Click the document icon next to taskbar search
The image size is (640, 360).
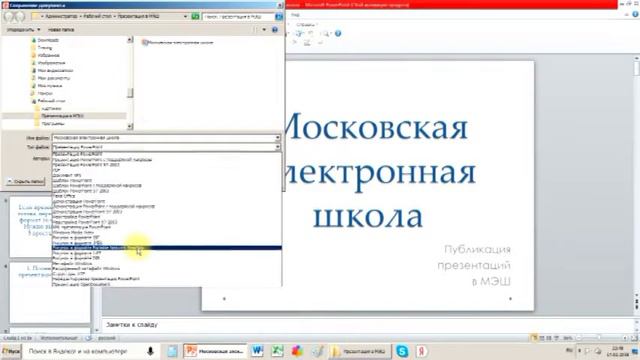[x=172, y=351]
